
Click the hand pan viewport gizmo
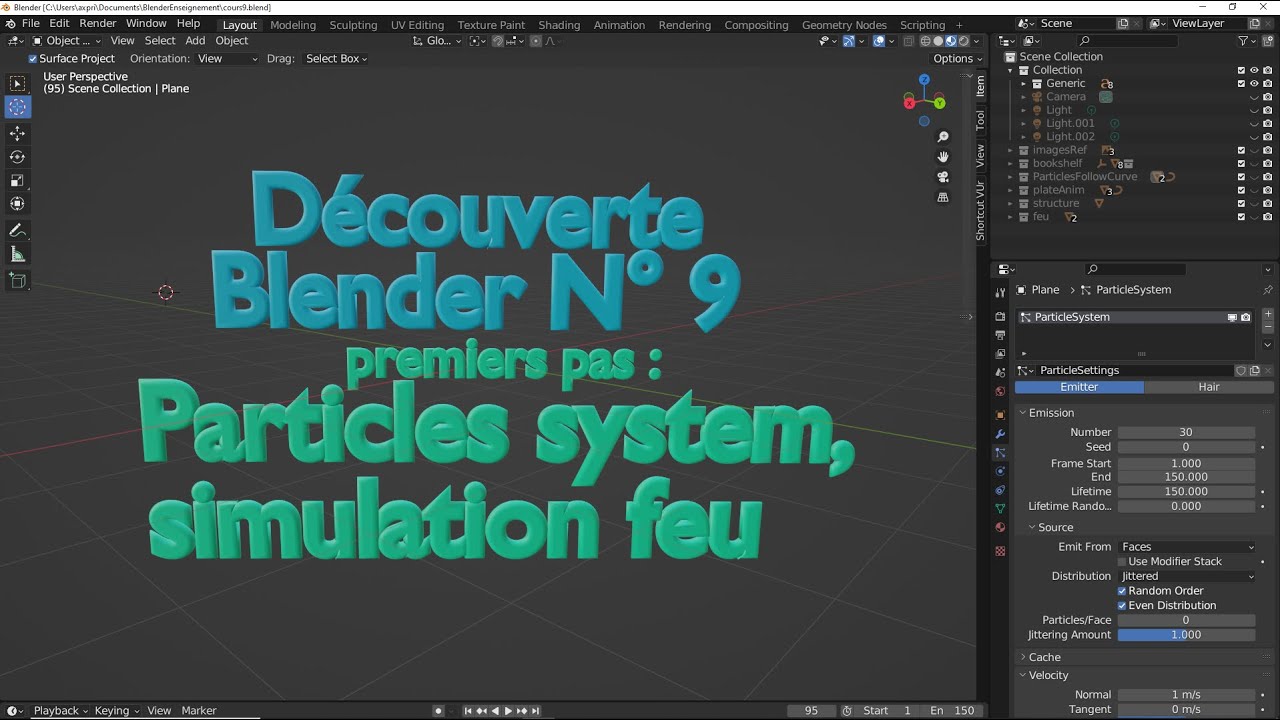point(943,157)
